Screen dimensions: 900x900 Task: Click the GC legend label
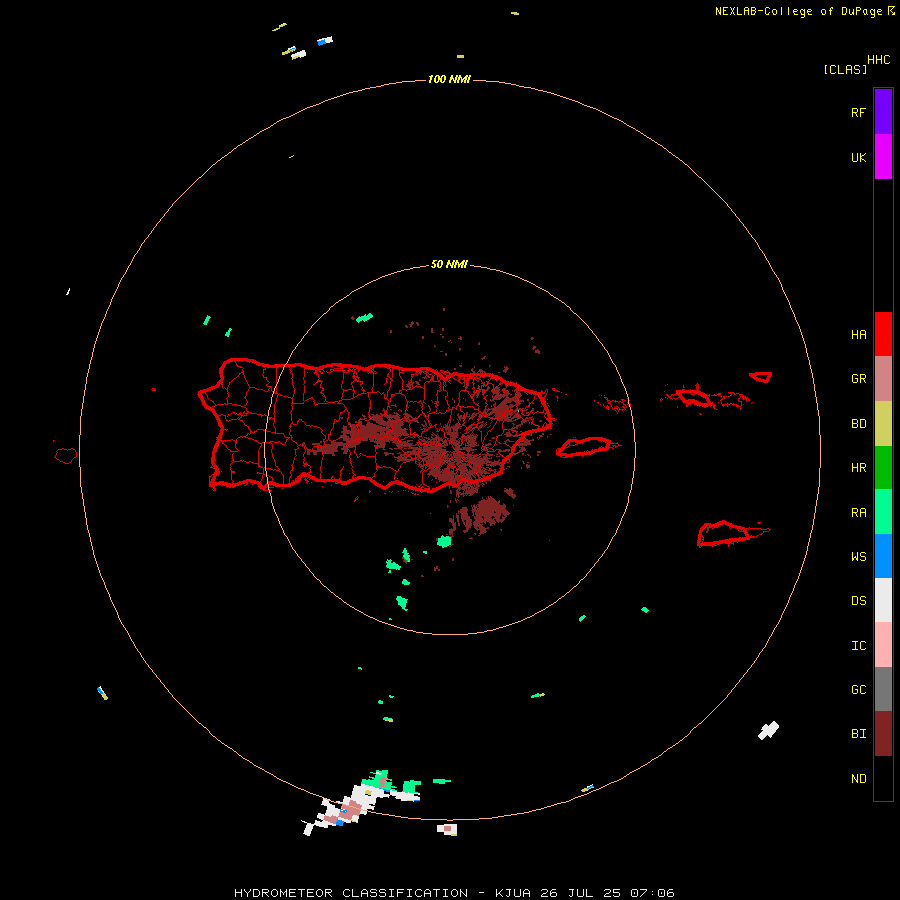point(858,689)
